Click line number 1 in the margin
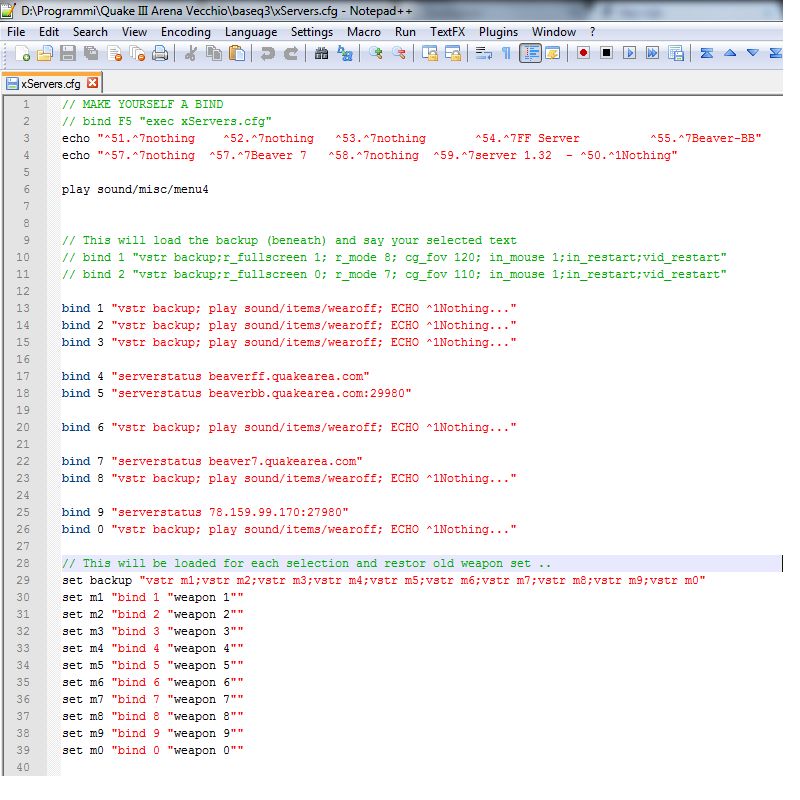 click(x=26, y=104)
